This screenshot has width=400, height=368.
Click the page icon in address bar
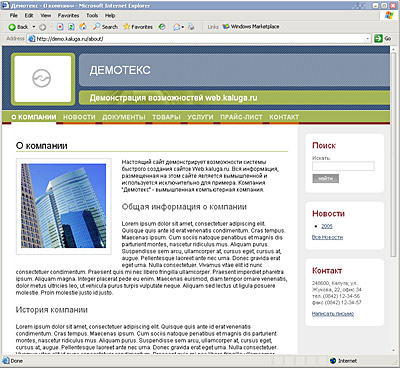pyautogui.click(x=32, y=39)
